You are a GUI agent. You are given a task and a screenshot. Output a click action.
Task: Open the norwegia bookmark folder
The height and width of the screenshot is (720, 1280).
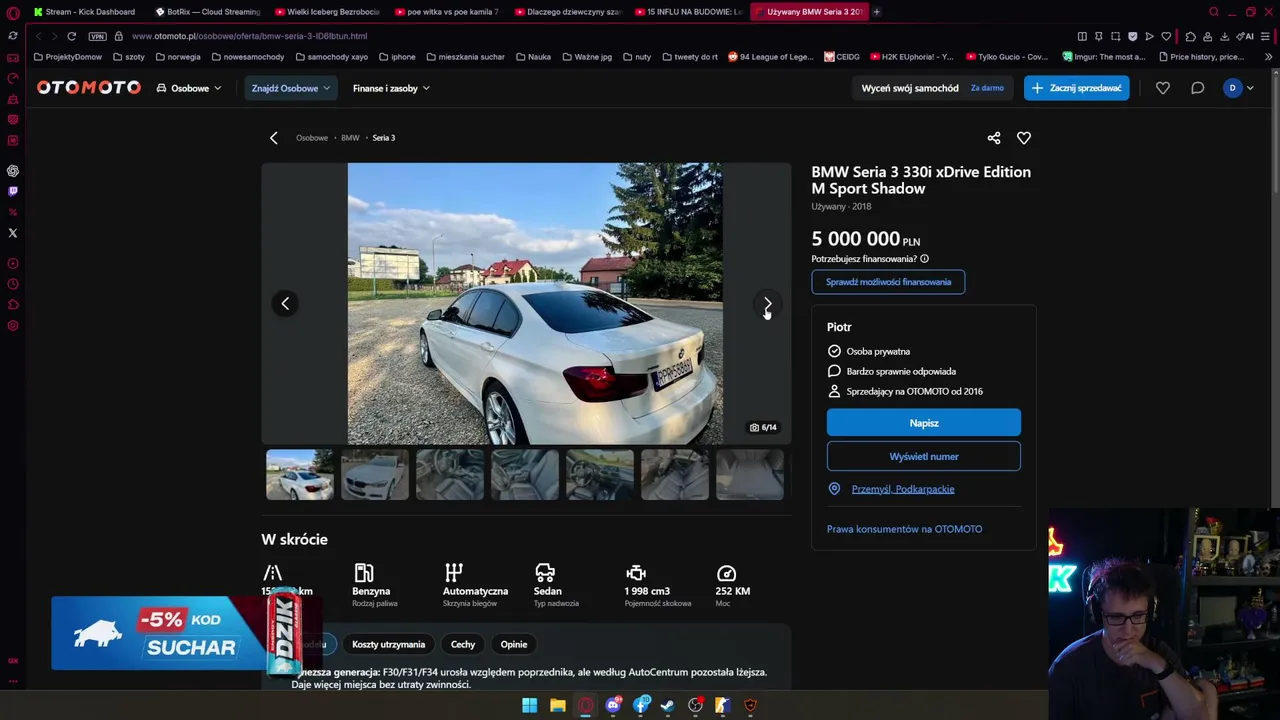(178, 57)
